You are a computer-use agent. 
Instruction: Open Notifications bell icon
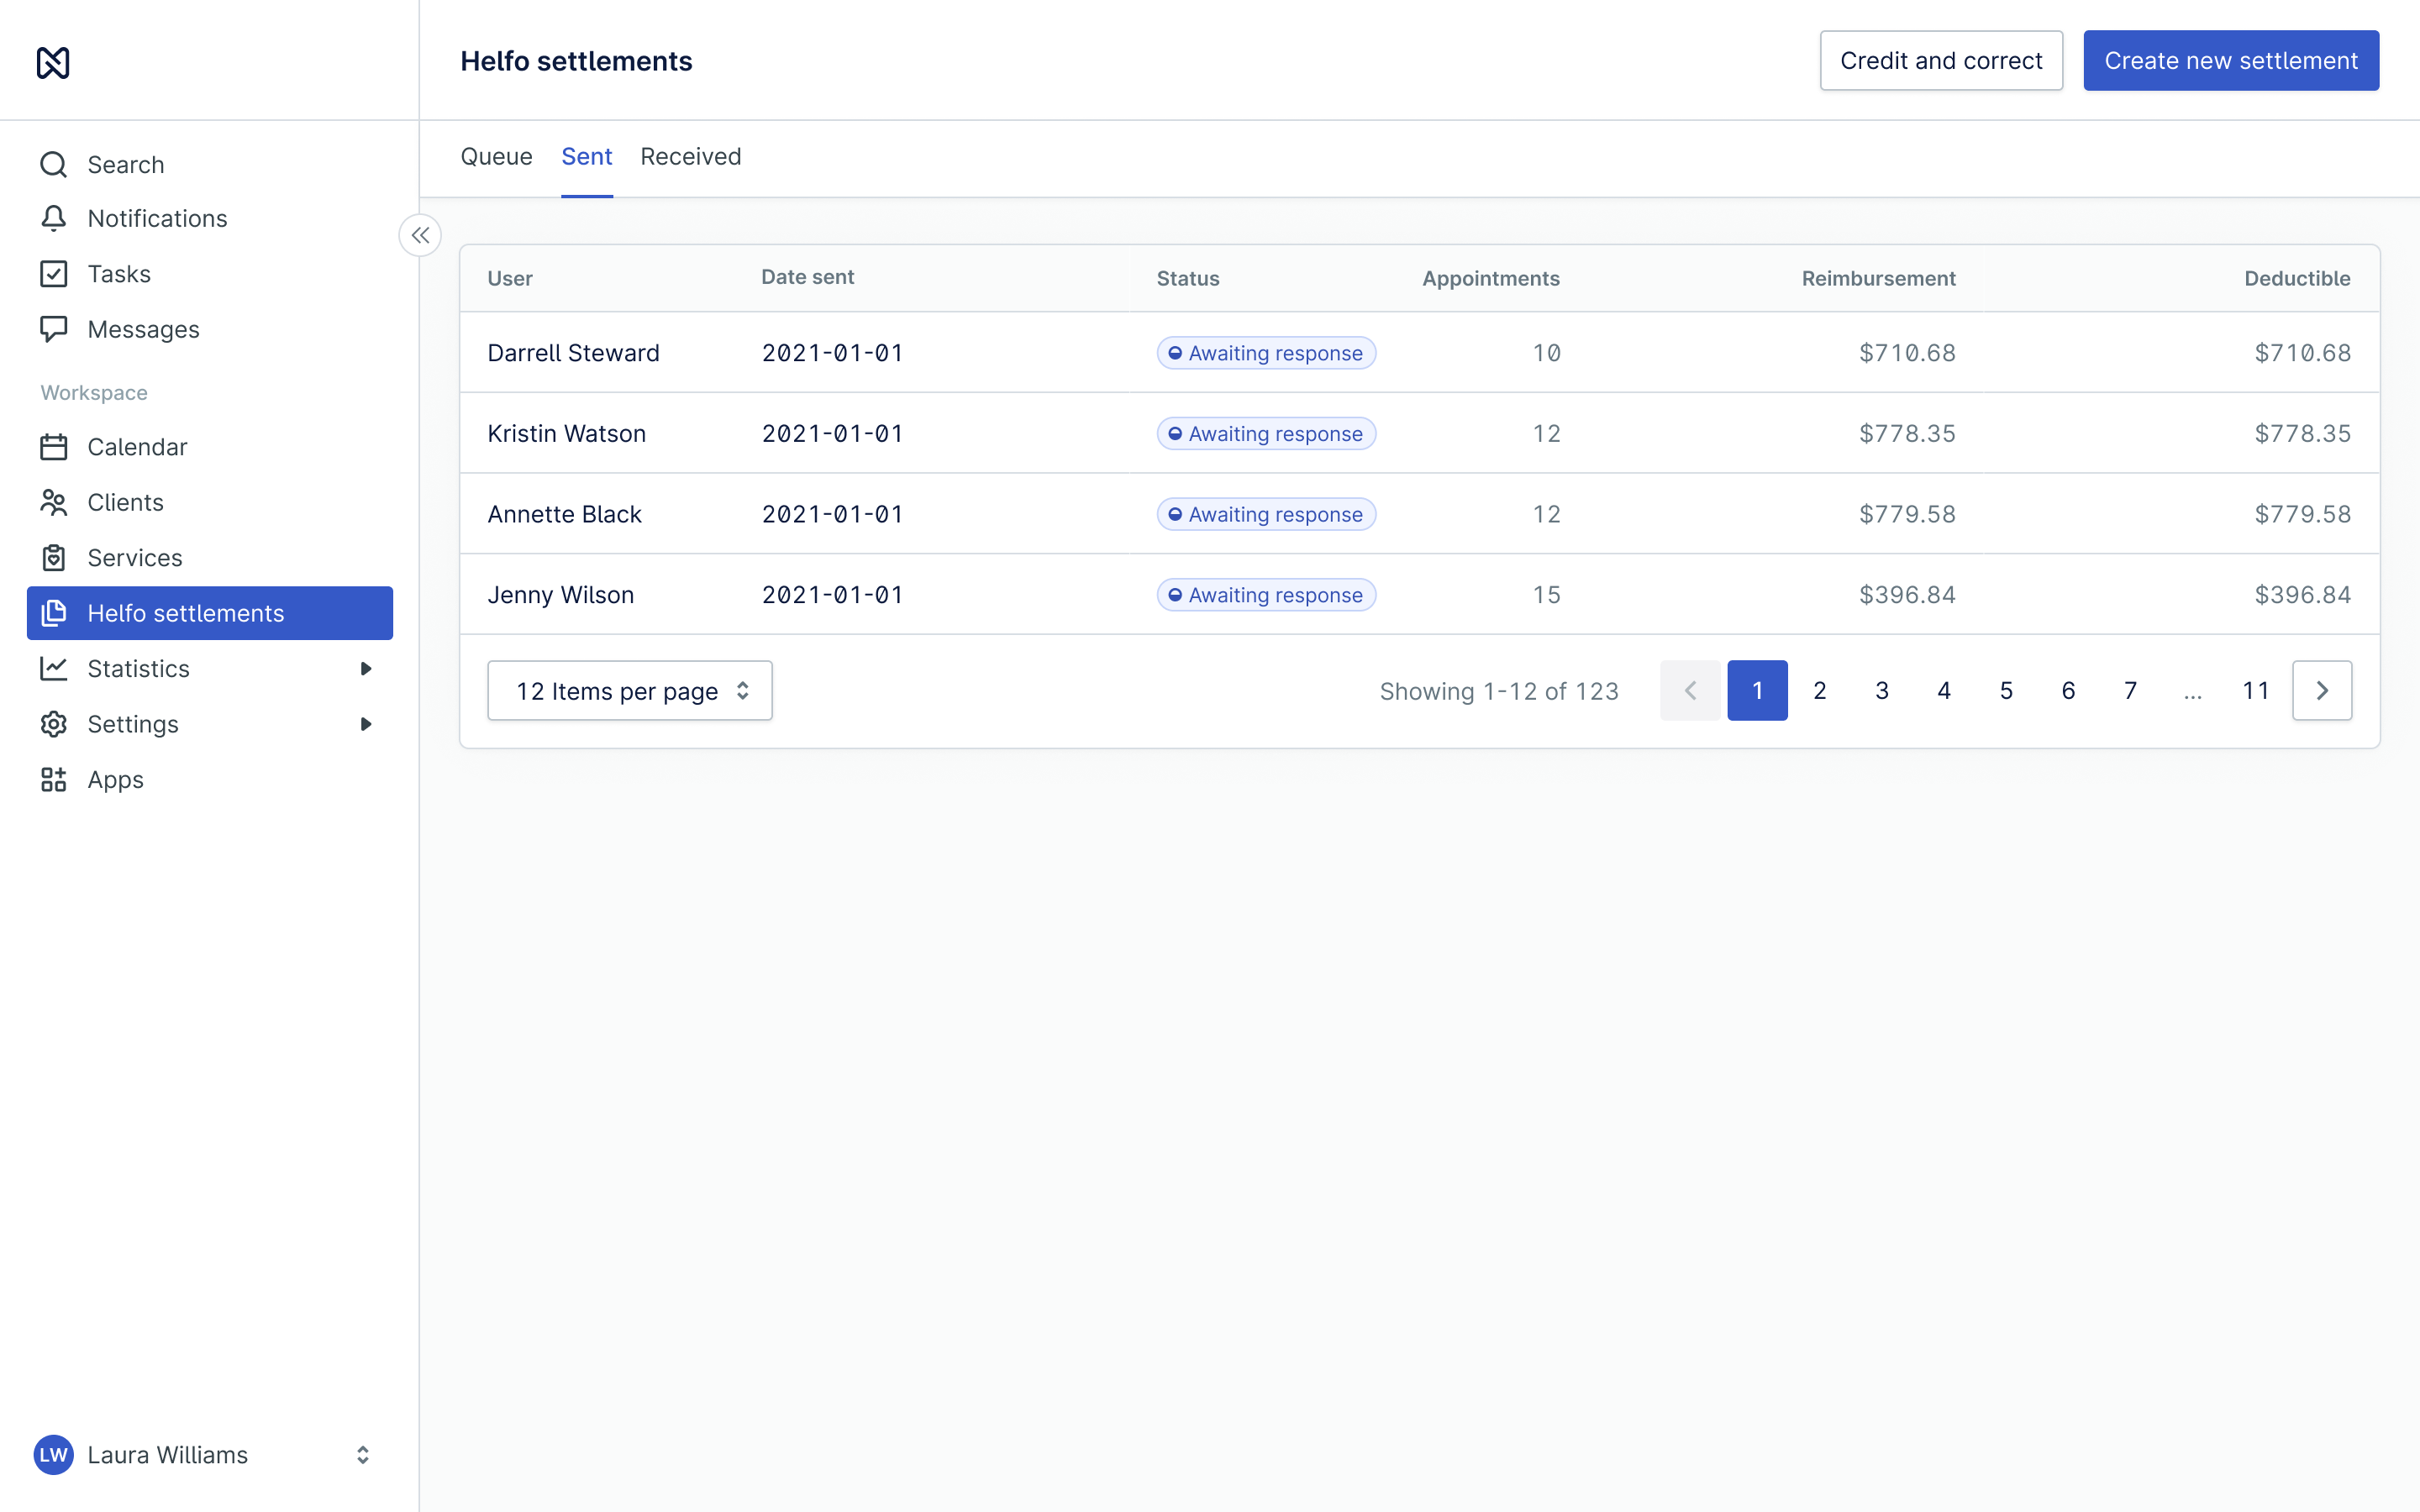[x=53, y=218]
